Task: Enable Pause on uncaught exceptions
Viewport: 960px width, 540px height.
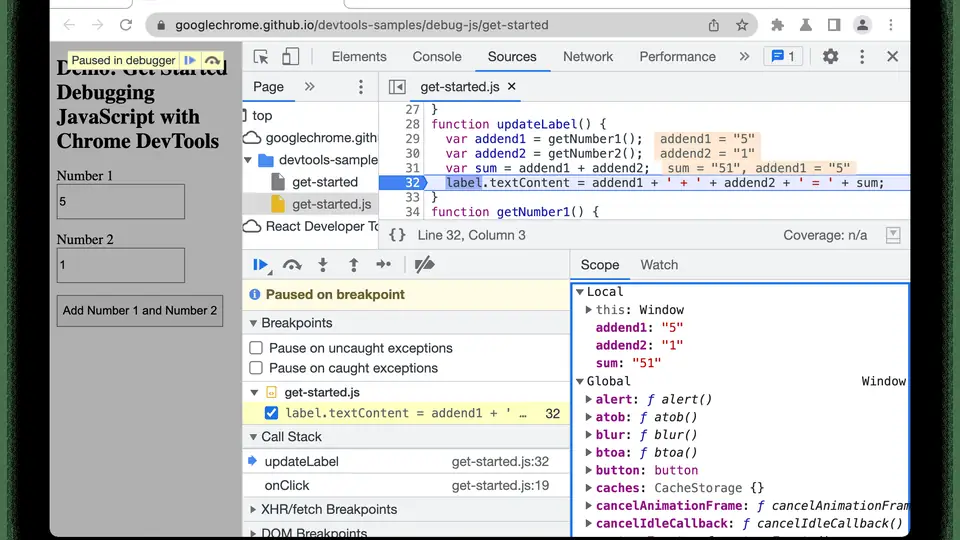Action: click(x=256, y=348)
